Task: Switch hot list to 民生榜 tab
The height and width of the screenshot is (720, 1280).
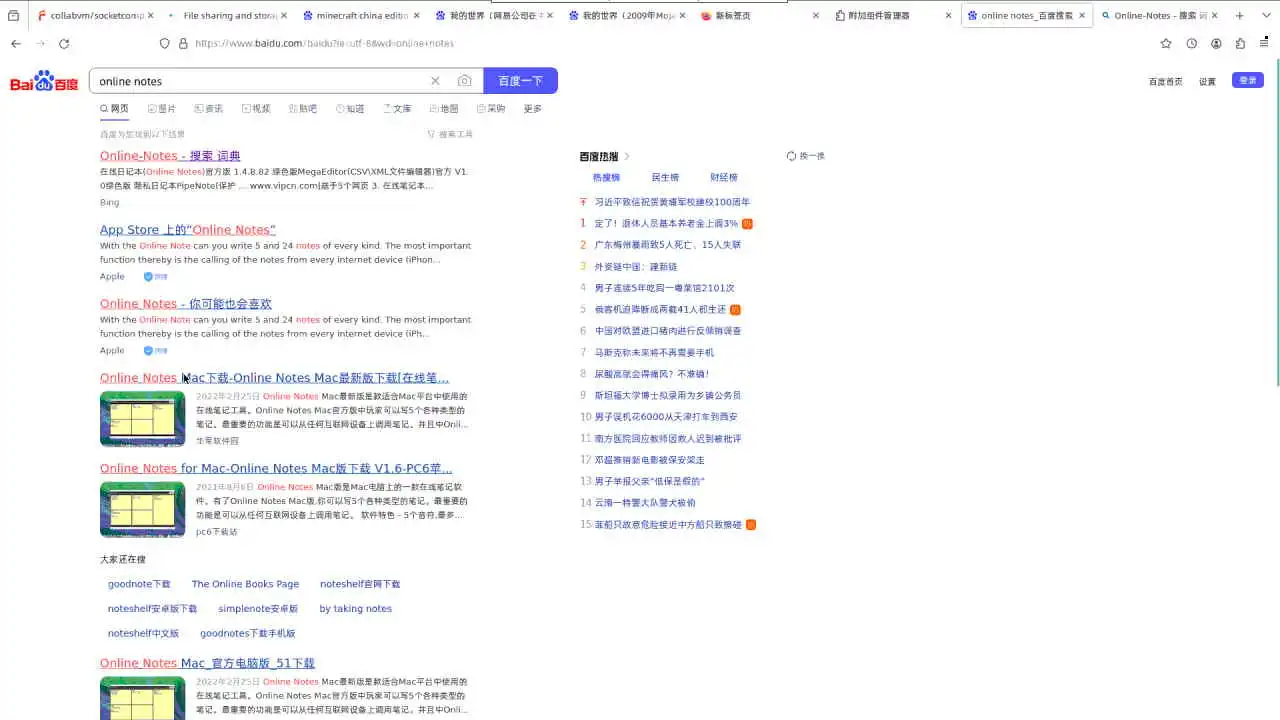Action: tap(665, 177)
